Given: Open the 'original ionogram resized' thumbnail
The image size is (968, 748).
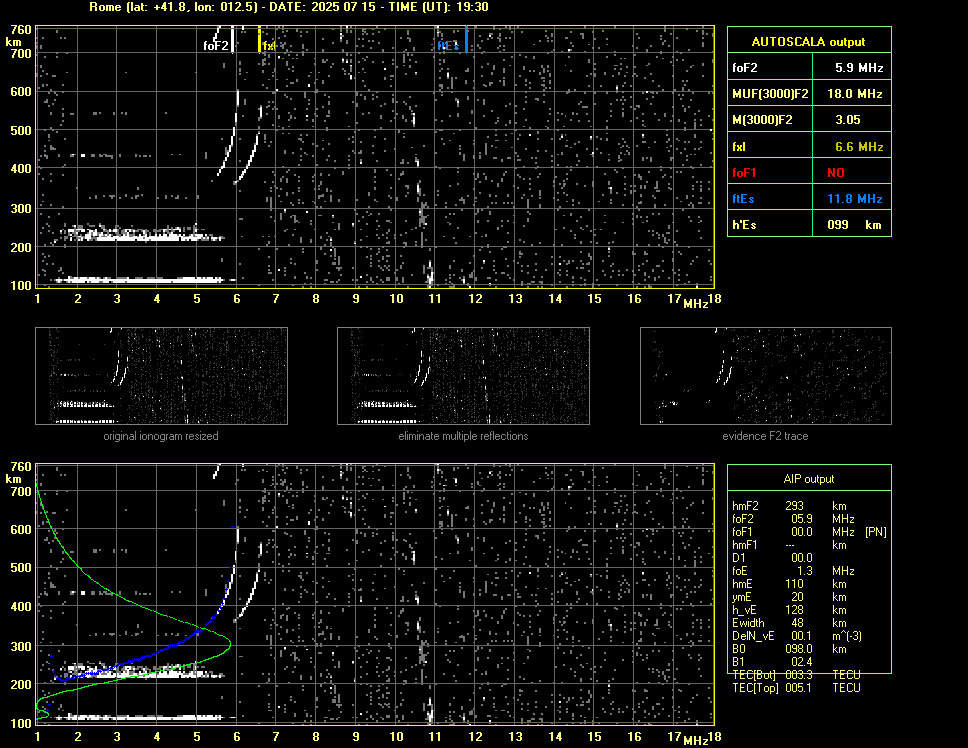Looking at the screenshot, I should tap(161, 376).
